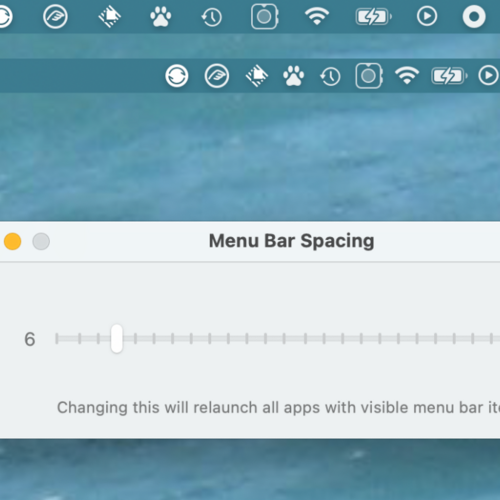Open the Wi-Fi menu in the wide-spaced menu bar

pyautogui.click(x=317, y=16)
